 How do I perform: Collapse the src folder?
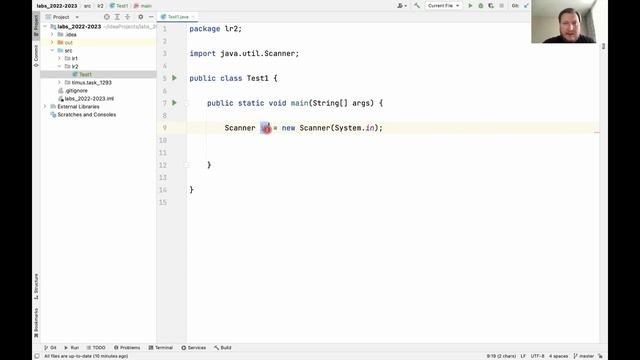(x=52, y=51)
